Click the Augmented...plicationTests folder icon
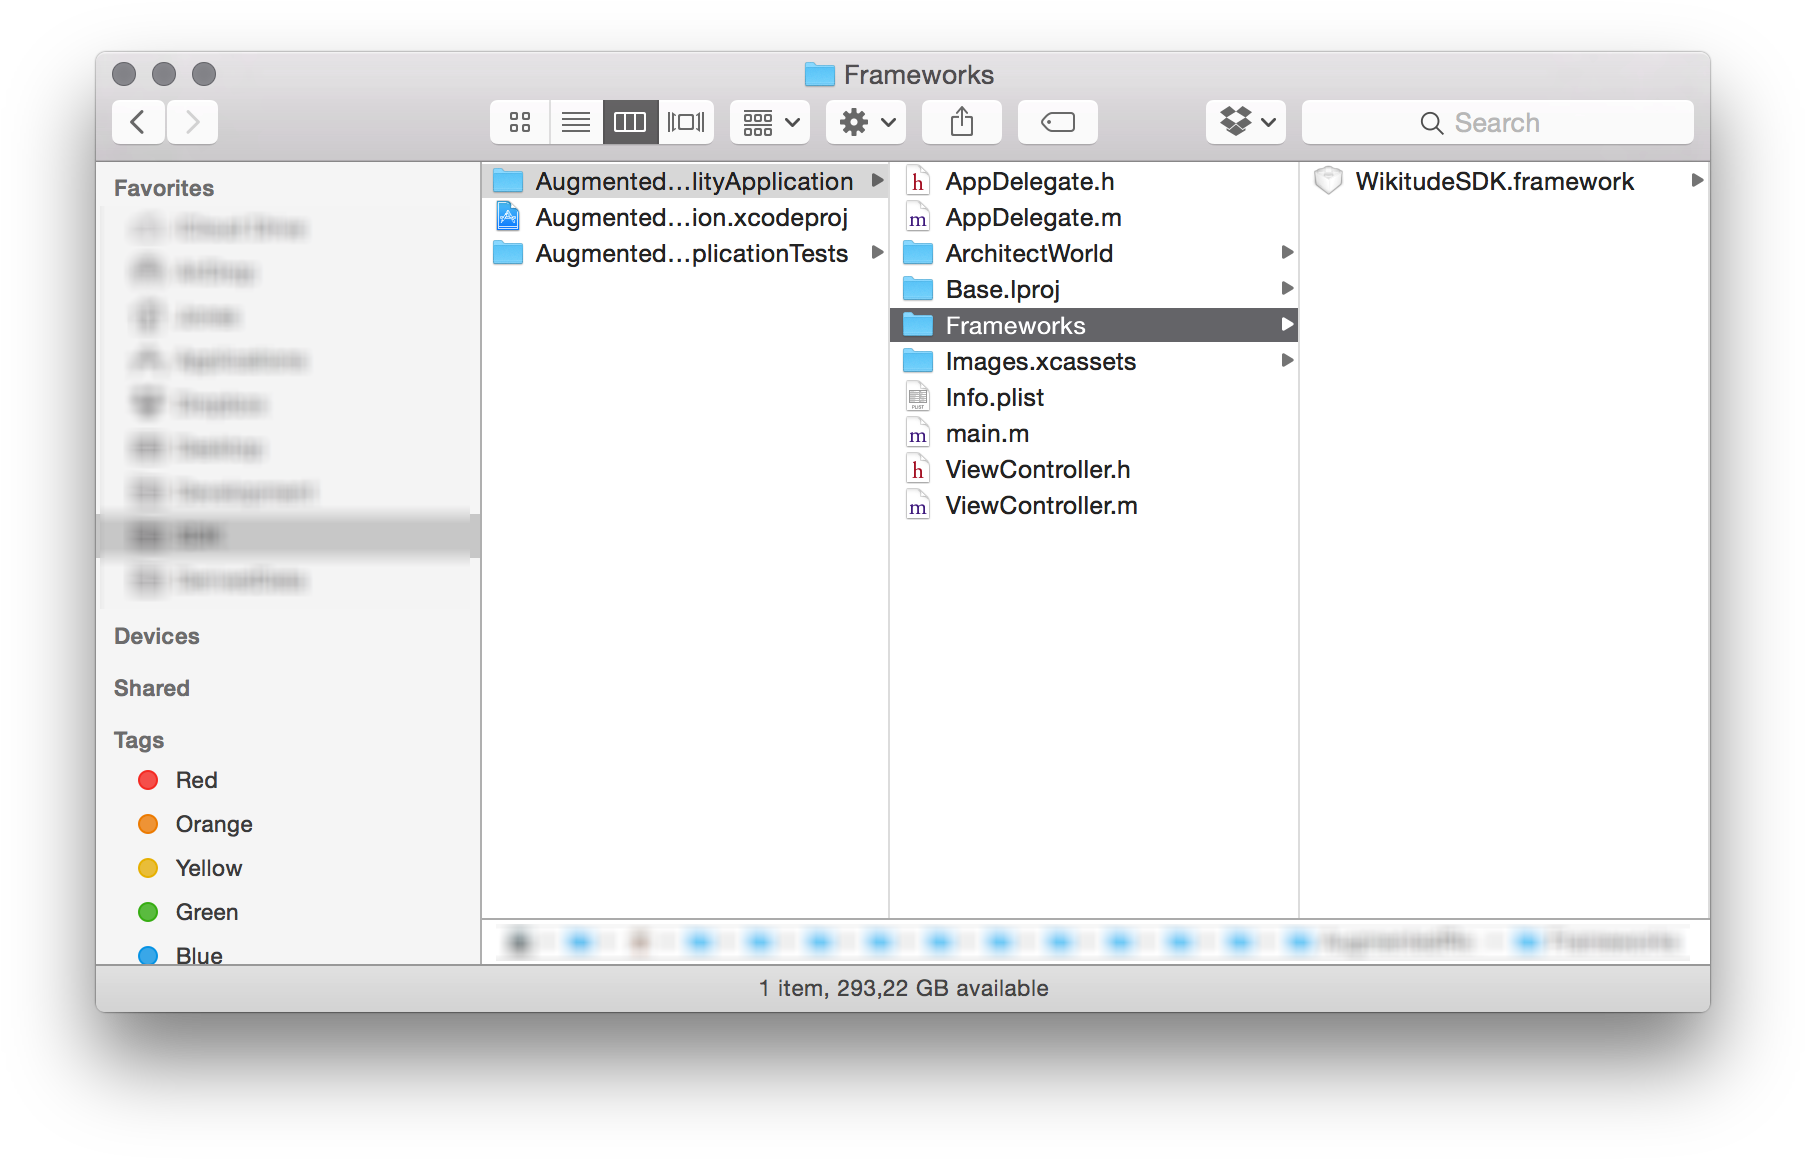This screenshot has width=1805, height=1159. pos(508,253)
